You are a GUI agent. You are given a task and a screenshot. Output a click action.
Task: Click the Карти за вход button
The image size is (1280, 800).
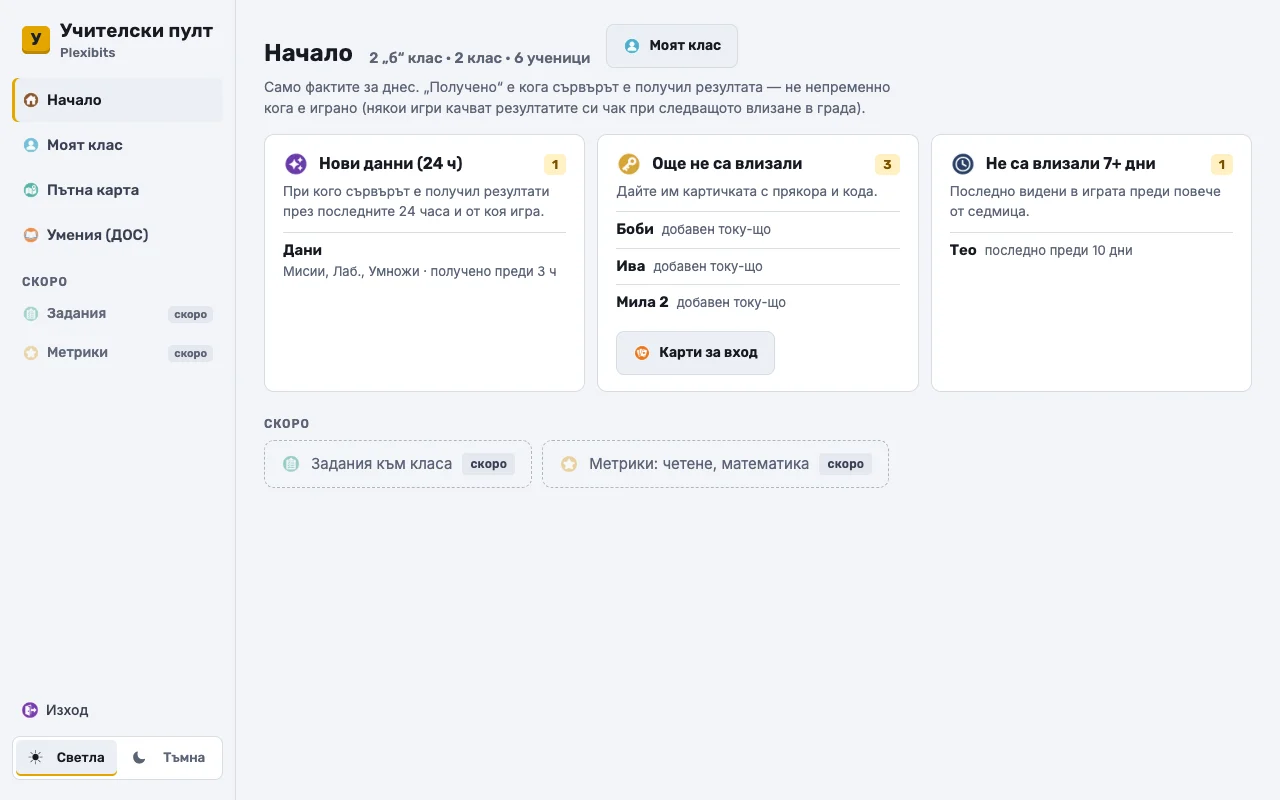(x=695, y=353)
